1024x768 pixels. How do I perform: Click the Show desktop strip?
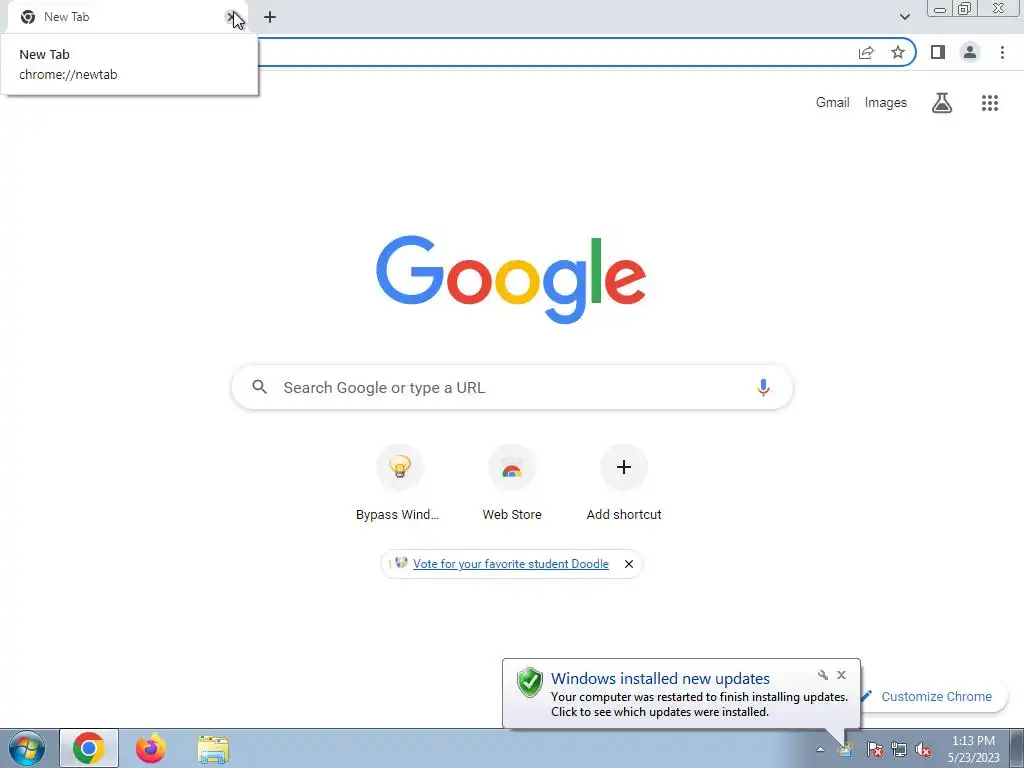1017,748
